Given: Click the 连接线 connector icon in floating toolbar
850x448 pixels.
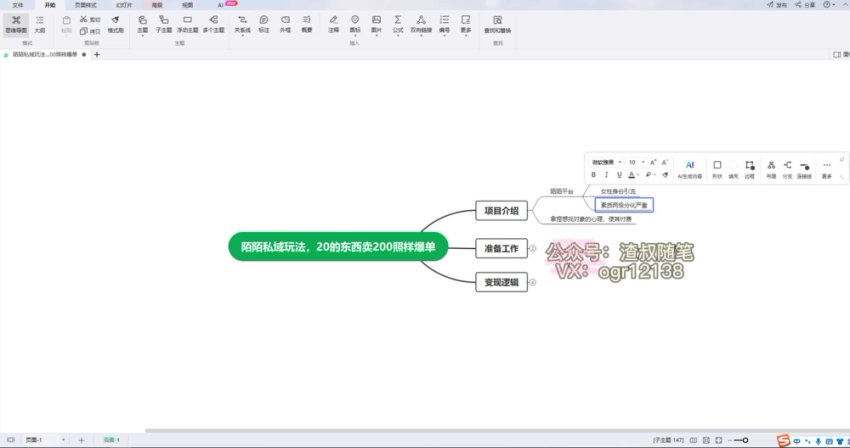Looking at the screenshot, I should point(805,166).
